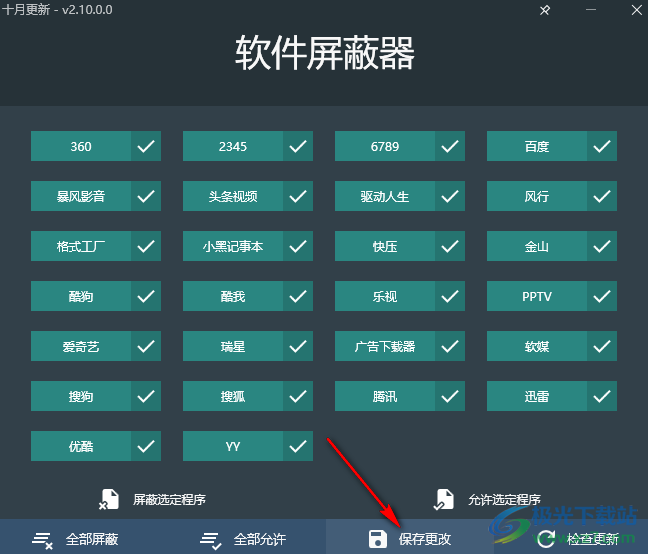Click the 爱奇艺 label button
The height and width of the screenshot is (554, 648).
81,346
